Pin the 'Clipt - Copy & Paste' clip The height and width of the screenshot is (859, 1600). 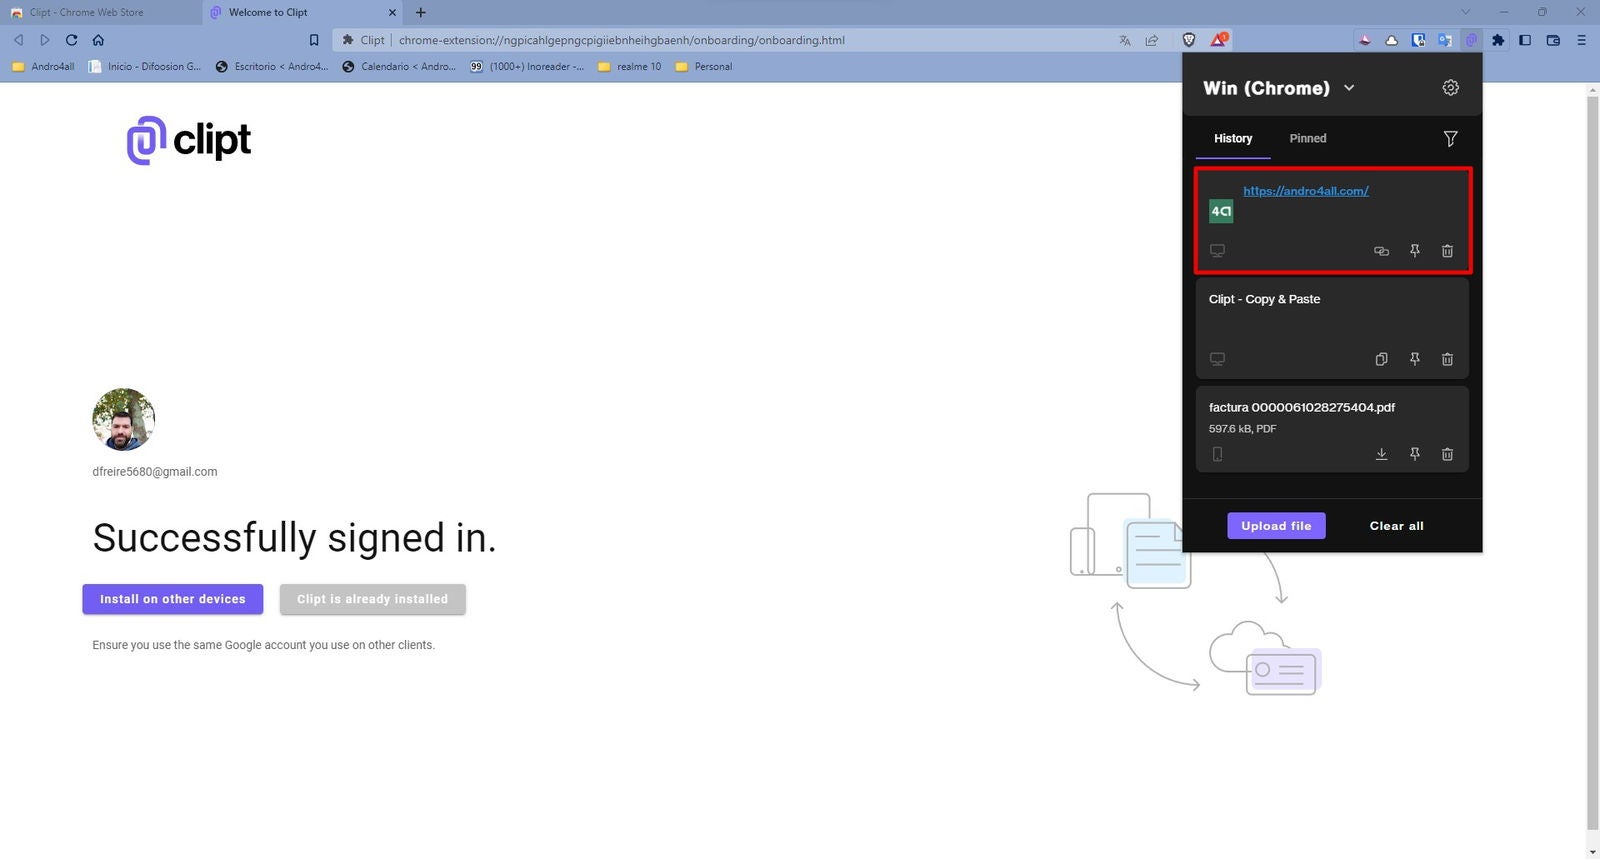(x=1414, y=359)
